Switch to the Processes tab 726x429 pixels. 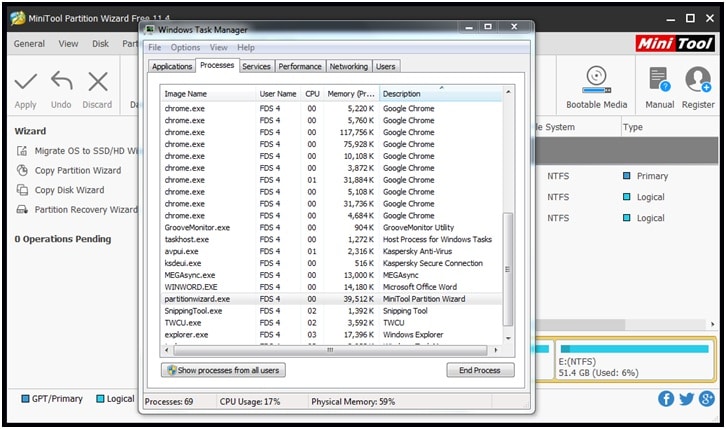coord(217,65)
